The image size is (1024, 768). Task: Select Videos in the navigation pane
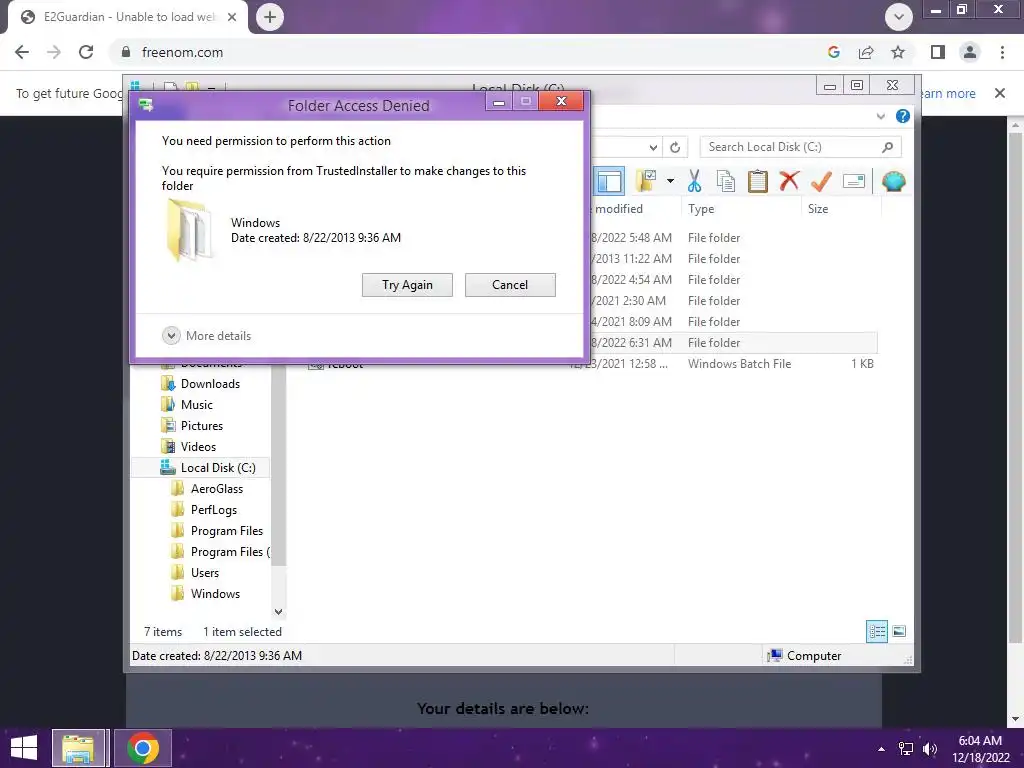(199, 447)
